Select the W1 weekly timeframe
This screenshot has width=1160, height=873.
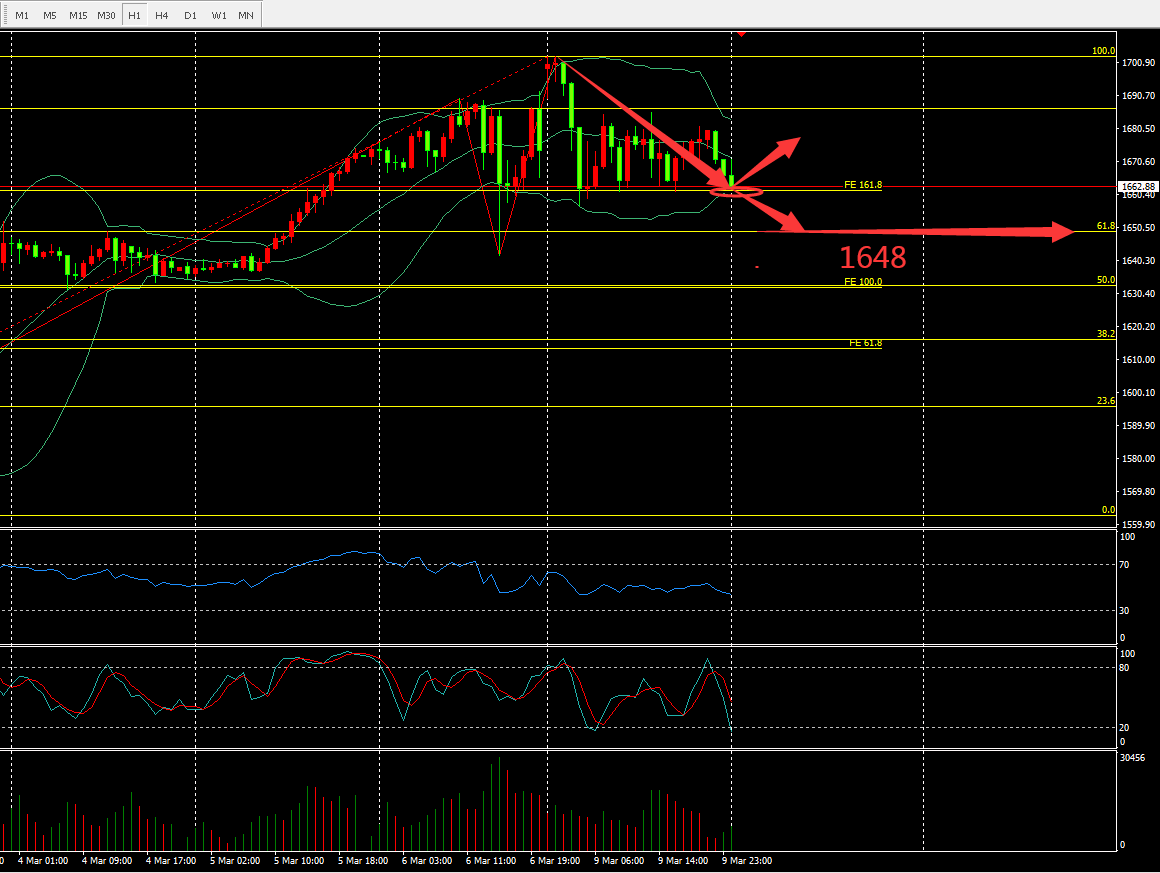[x=219, y=15]
